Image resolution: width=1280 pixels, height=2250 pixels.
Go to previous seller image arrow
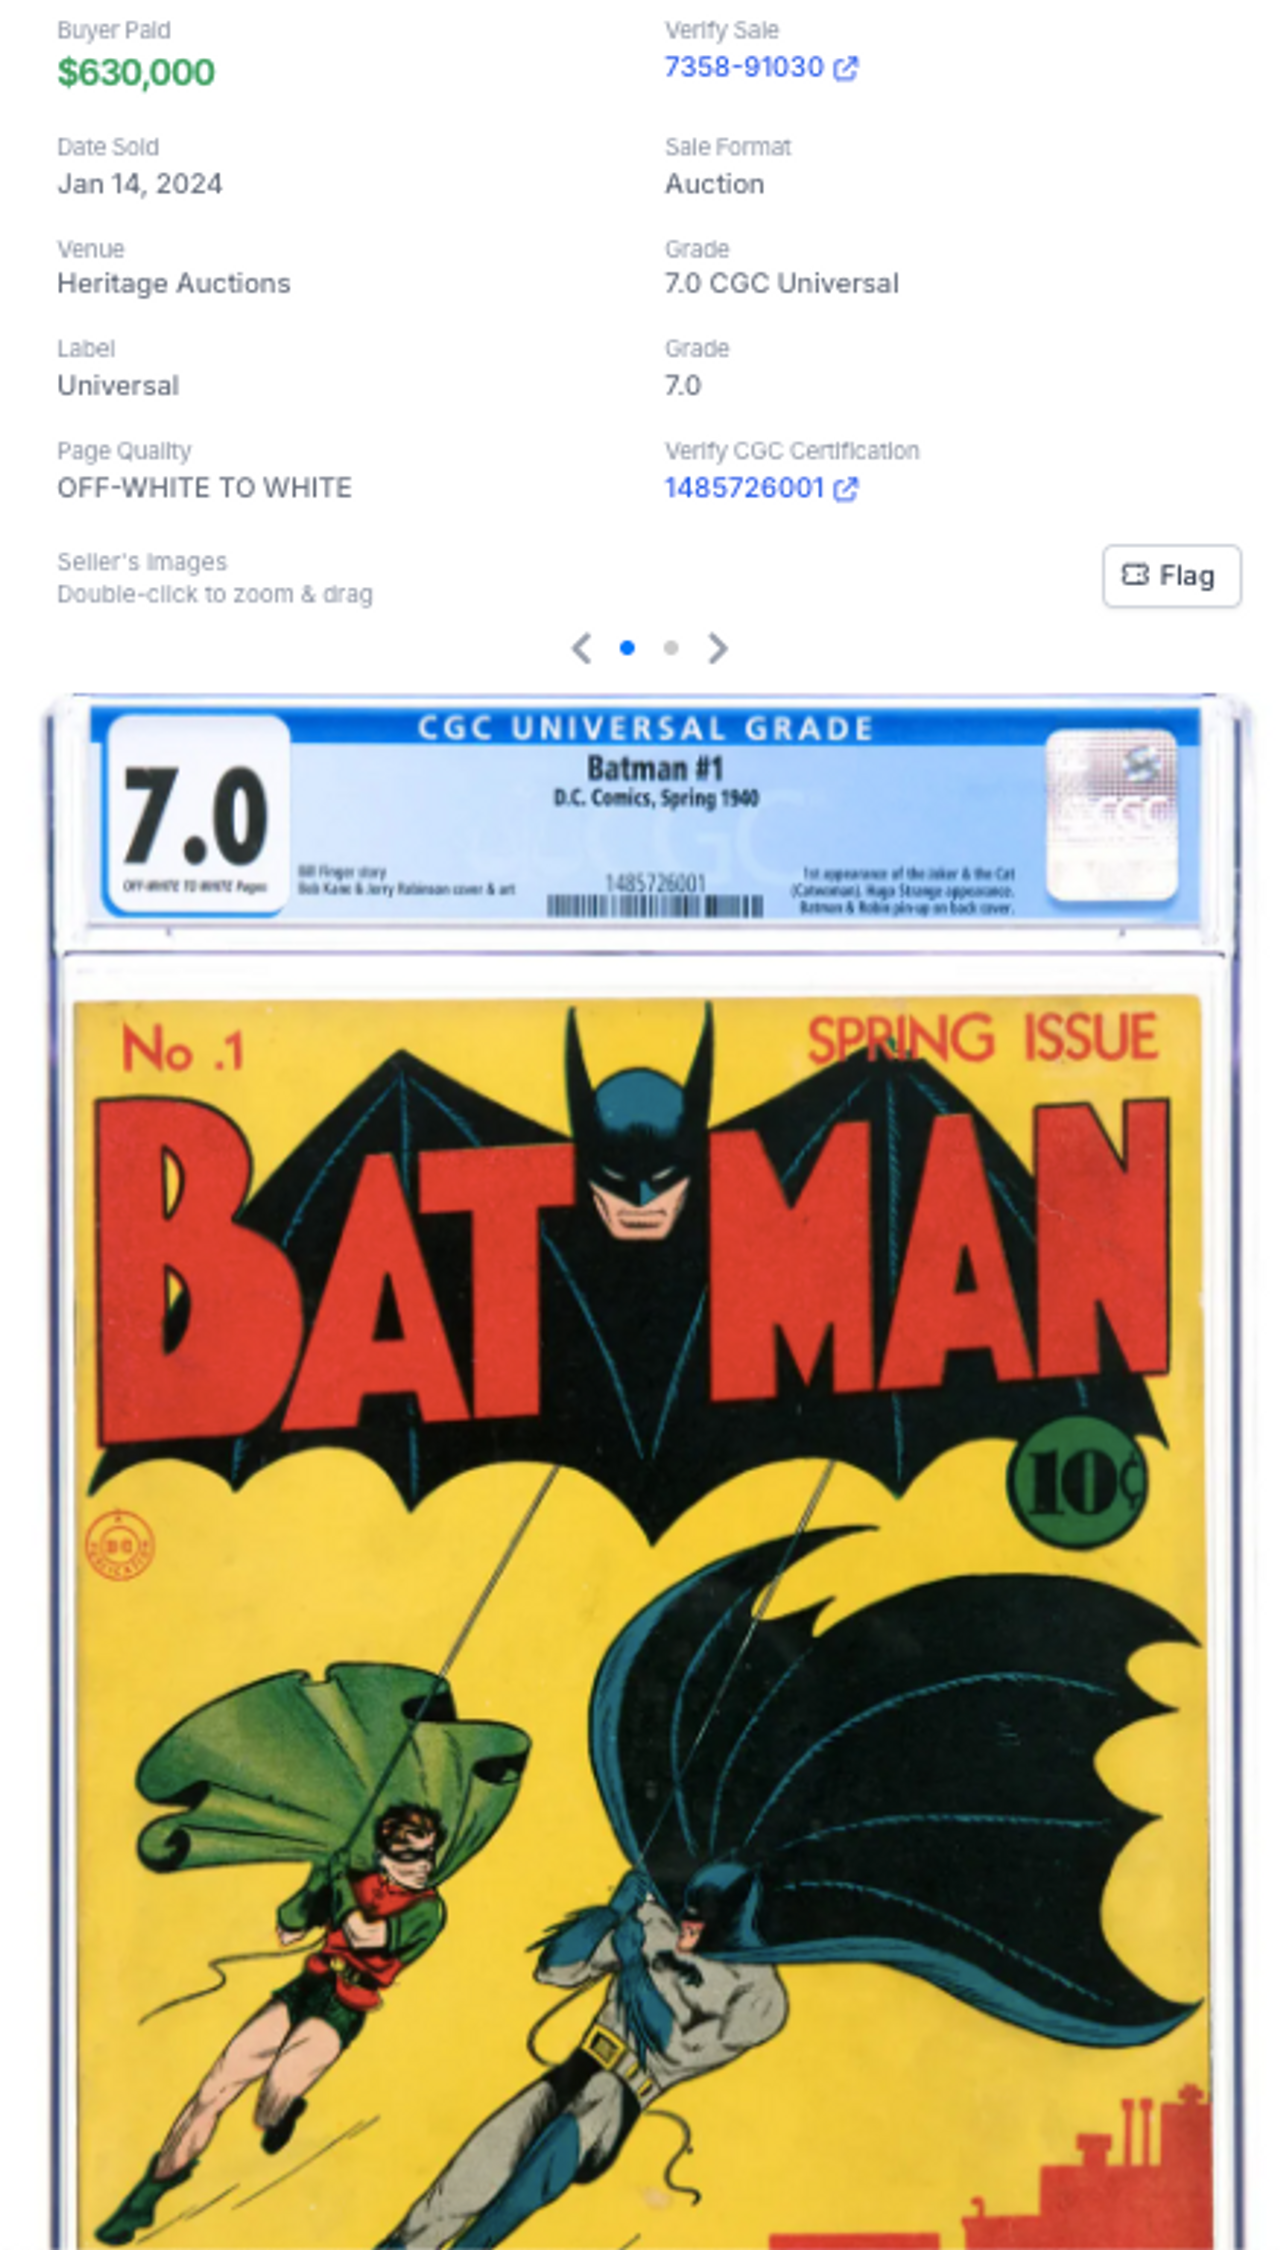tap(581, 648)
